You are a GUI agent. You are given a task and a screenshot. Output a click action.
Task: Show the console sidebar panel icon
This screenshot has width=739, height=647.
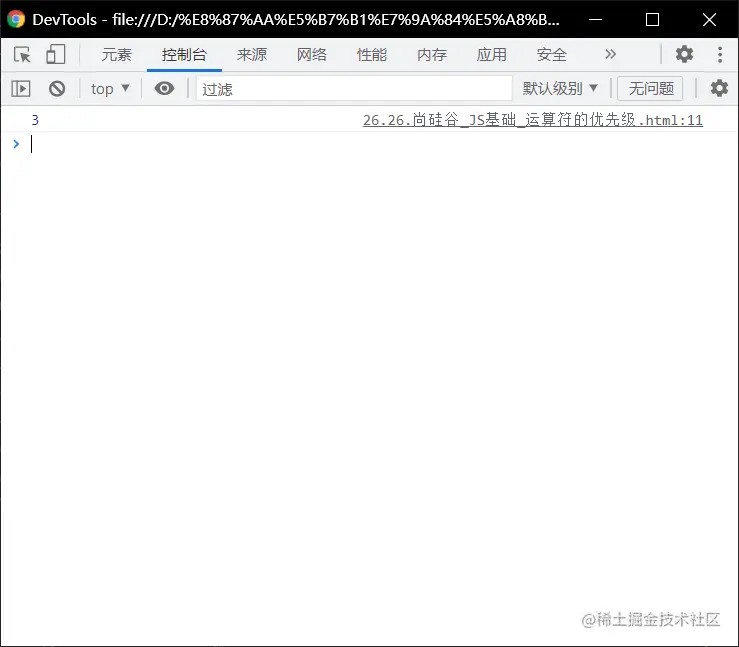(x=21, y=89)
